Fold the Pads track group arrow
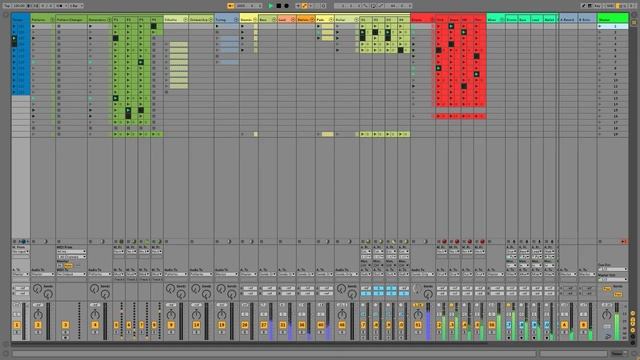This screenshot has width=640, height=360. [331, 20]
